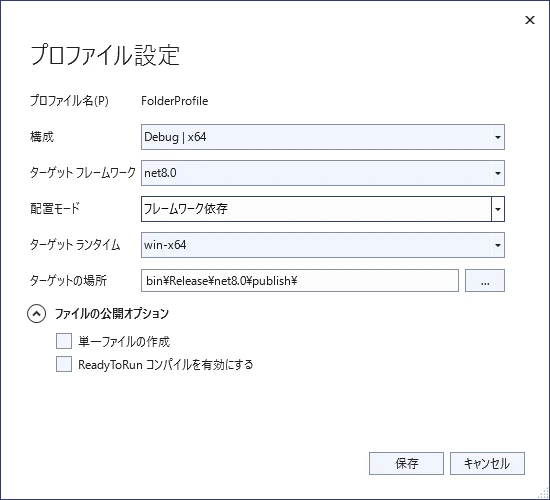Open the ターゲット フレームワーク dropdown showing net8.0
The height and width of the screenshot is (500, 550).
tap(323, 173)
